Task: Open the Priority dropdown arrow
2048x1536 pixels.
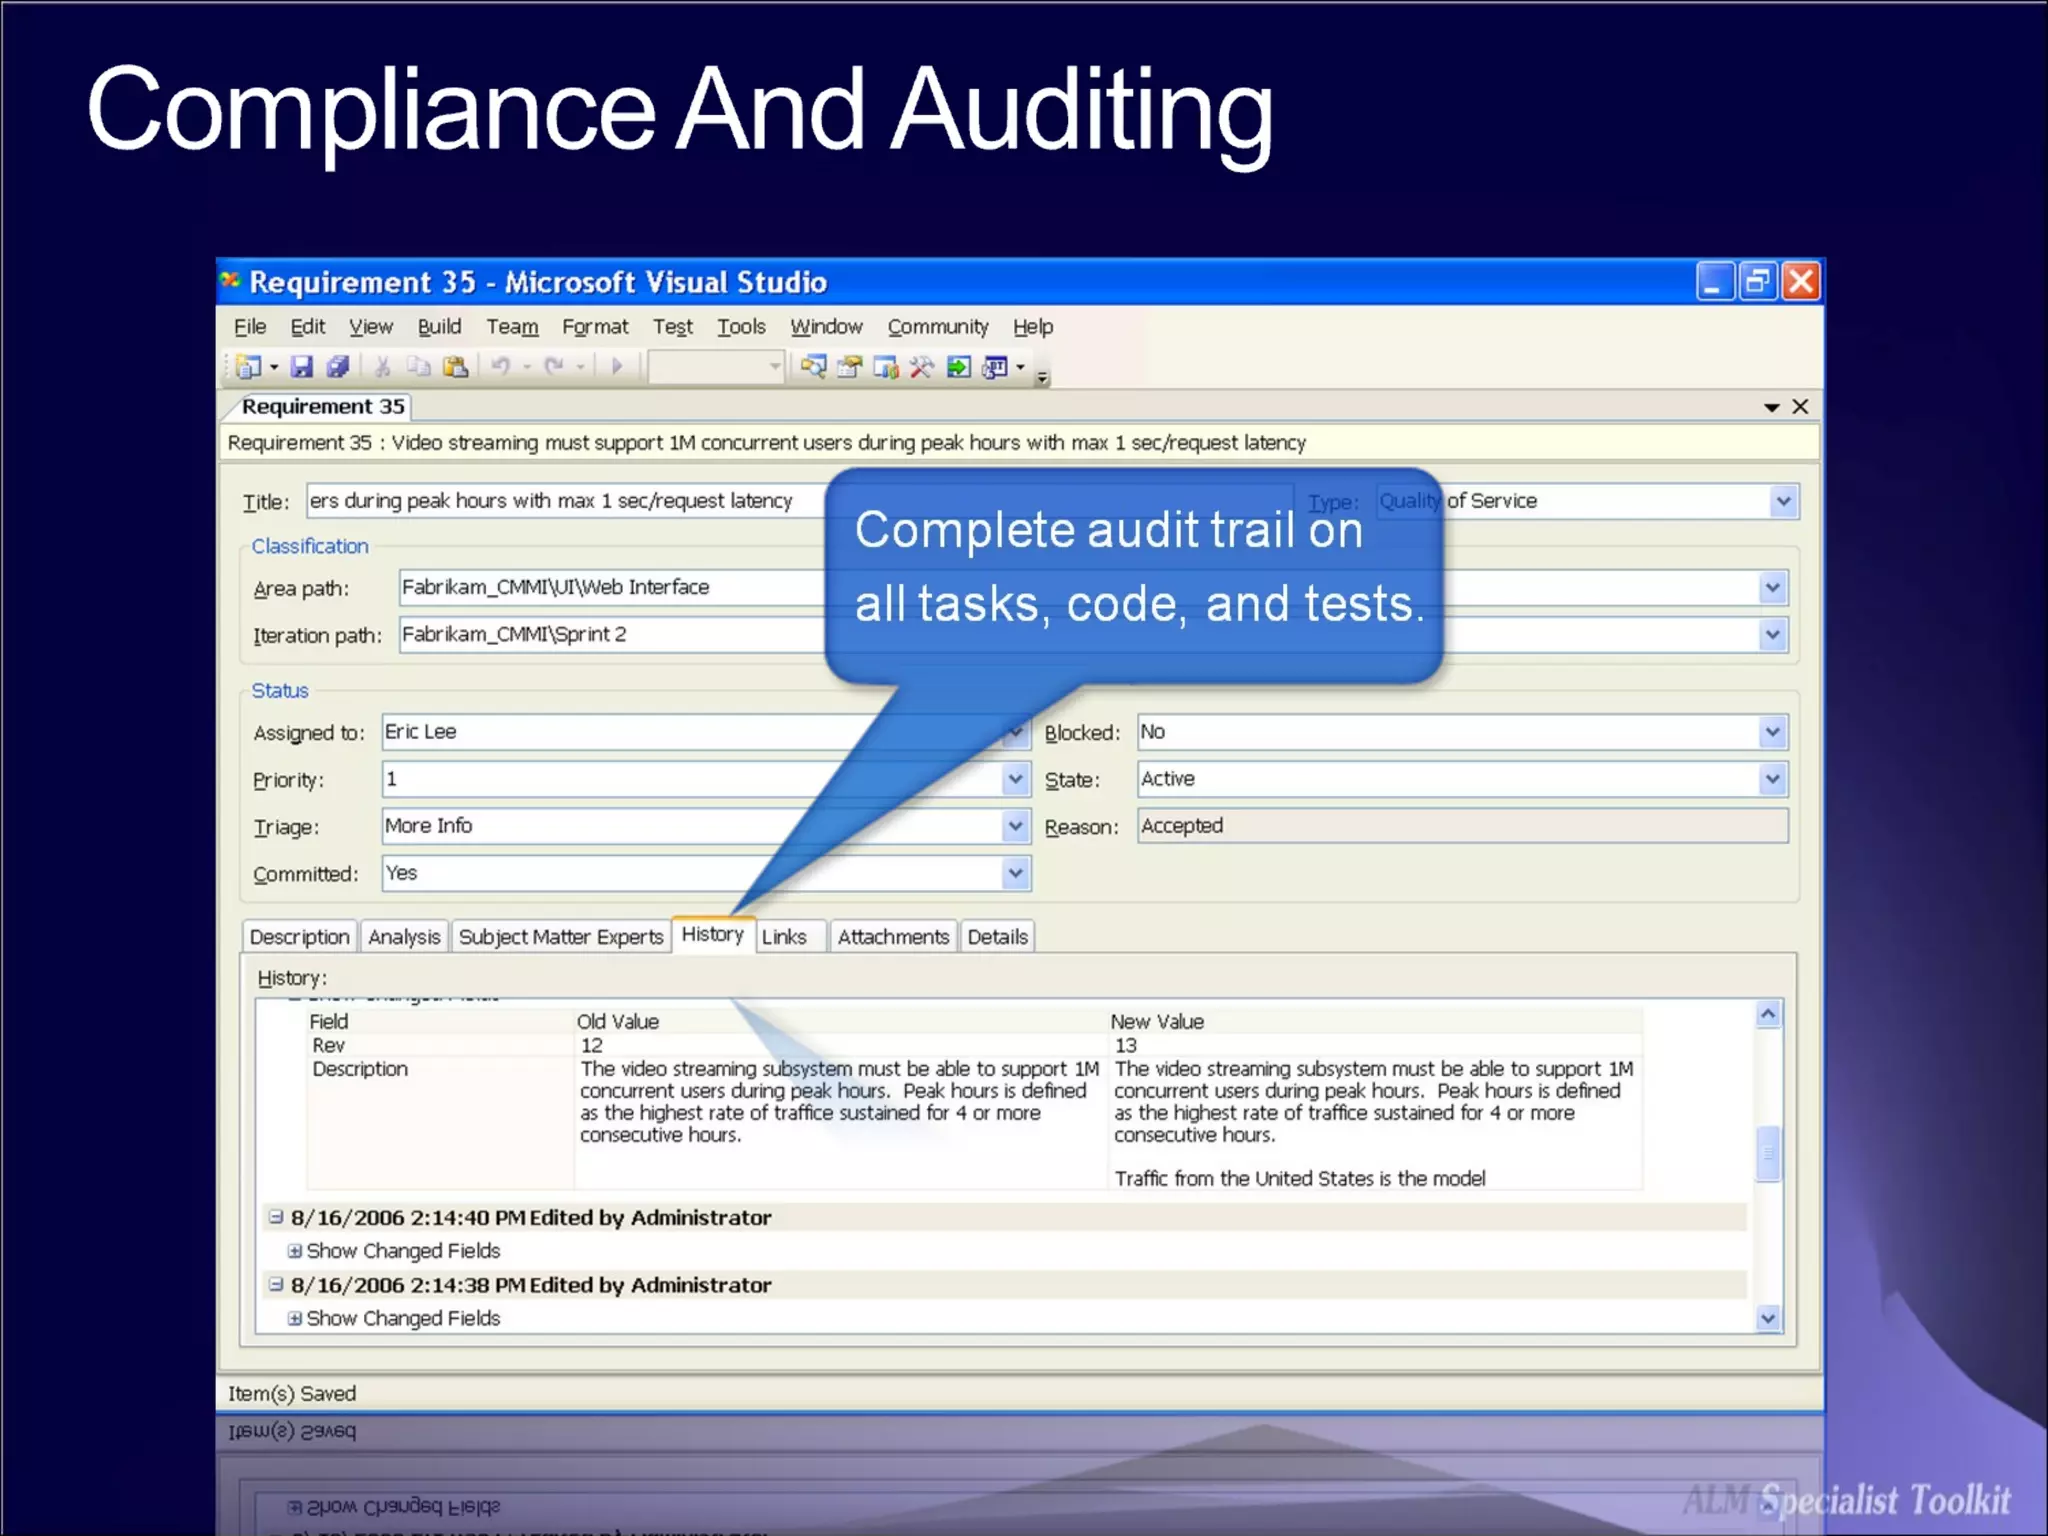Action: coord(1014,779)
